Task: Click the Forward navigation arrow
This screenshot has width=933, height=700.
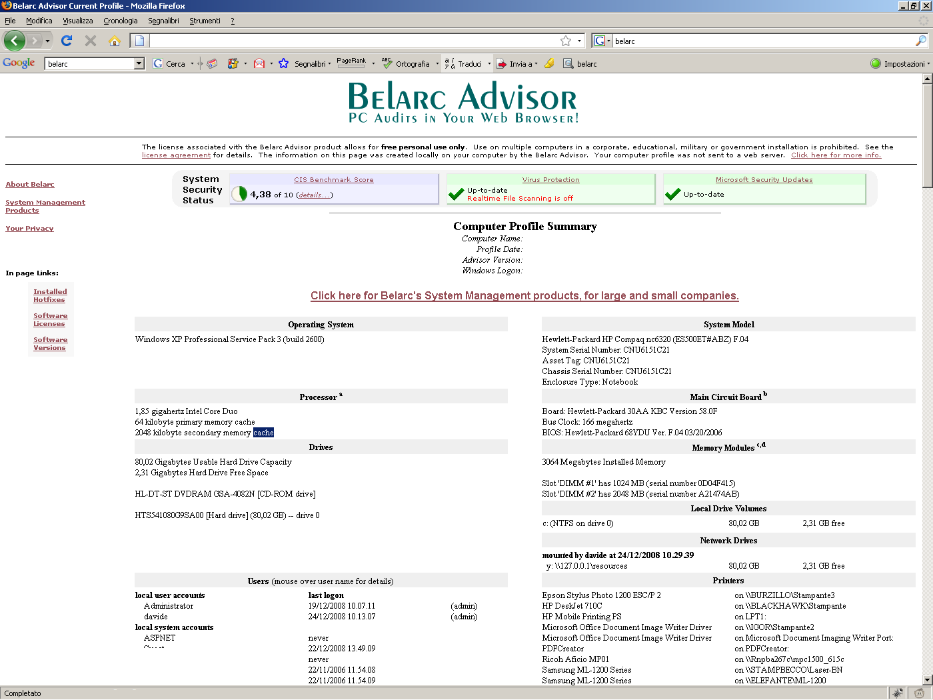Action: tap(35, 40)
